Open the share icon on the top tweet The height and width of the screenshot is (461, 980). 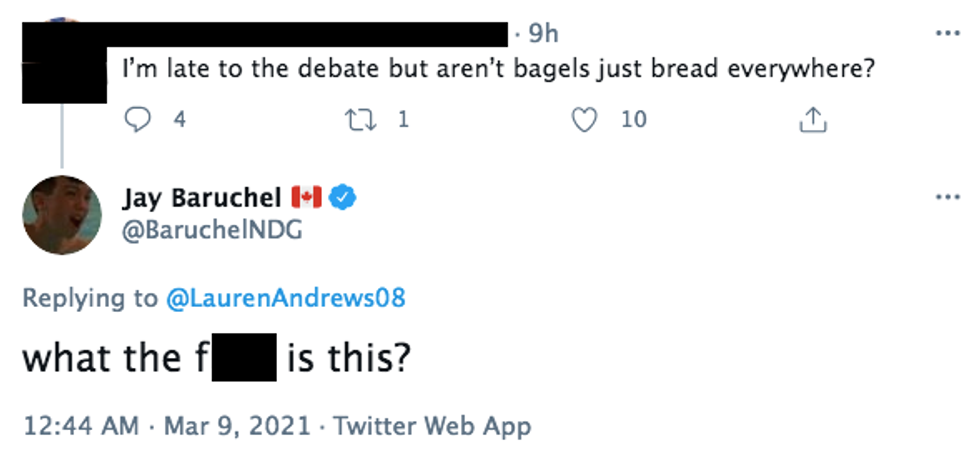pyautogui.click(x=813, y=120)
